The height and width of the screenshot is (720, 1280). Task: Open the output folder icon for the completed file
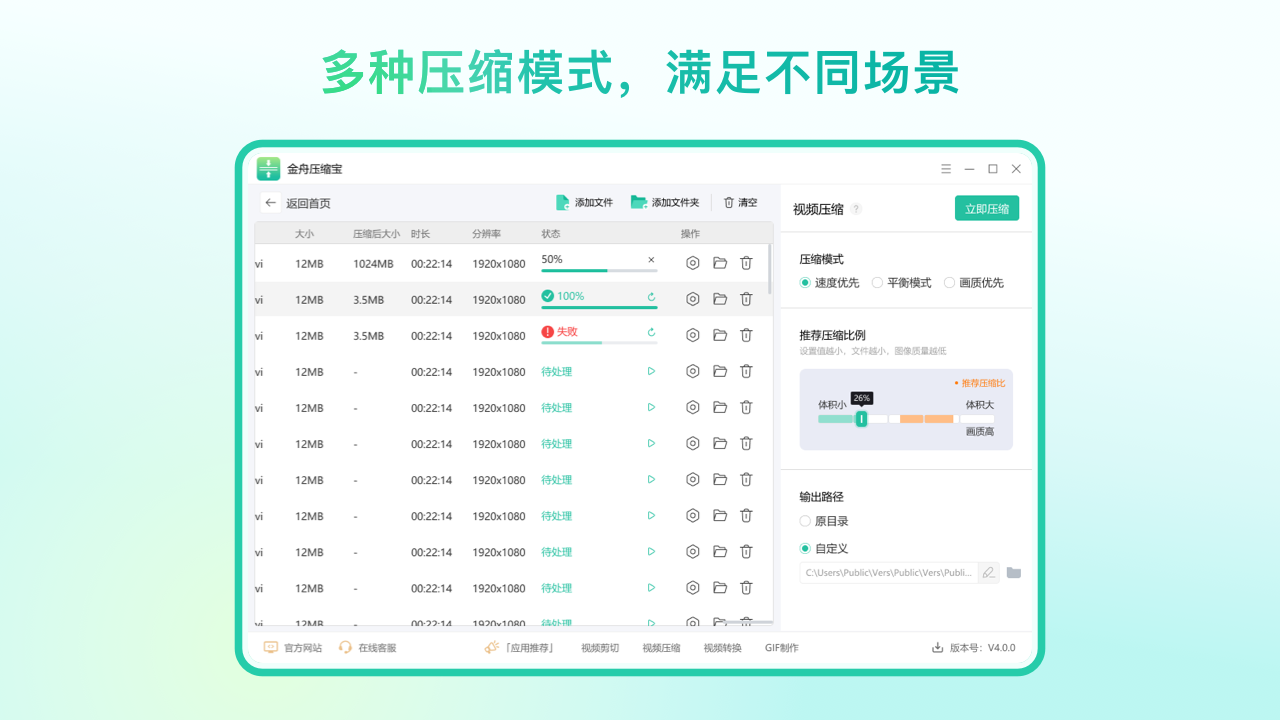pos(720,299)
